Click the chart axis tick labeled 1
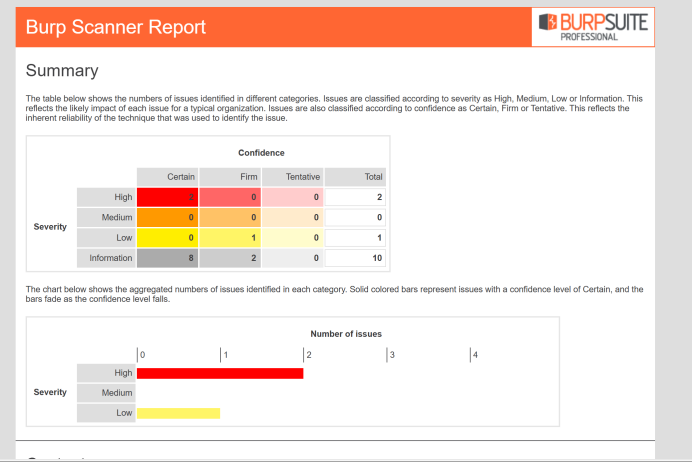Viewport: 692px width, 462px height. 226,355
